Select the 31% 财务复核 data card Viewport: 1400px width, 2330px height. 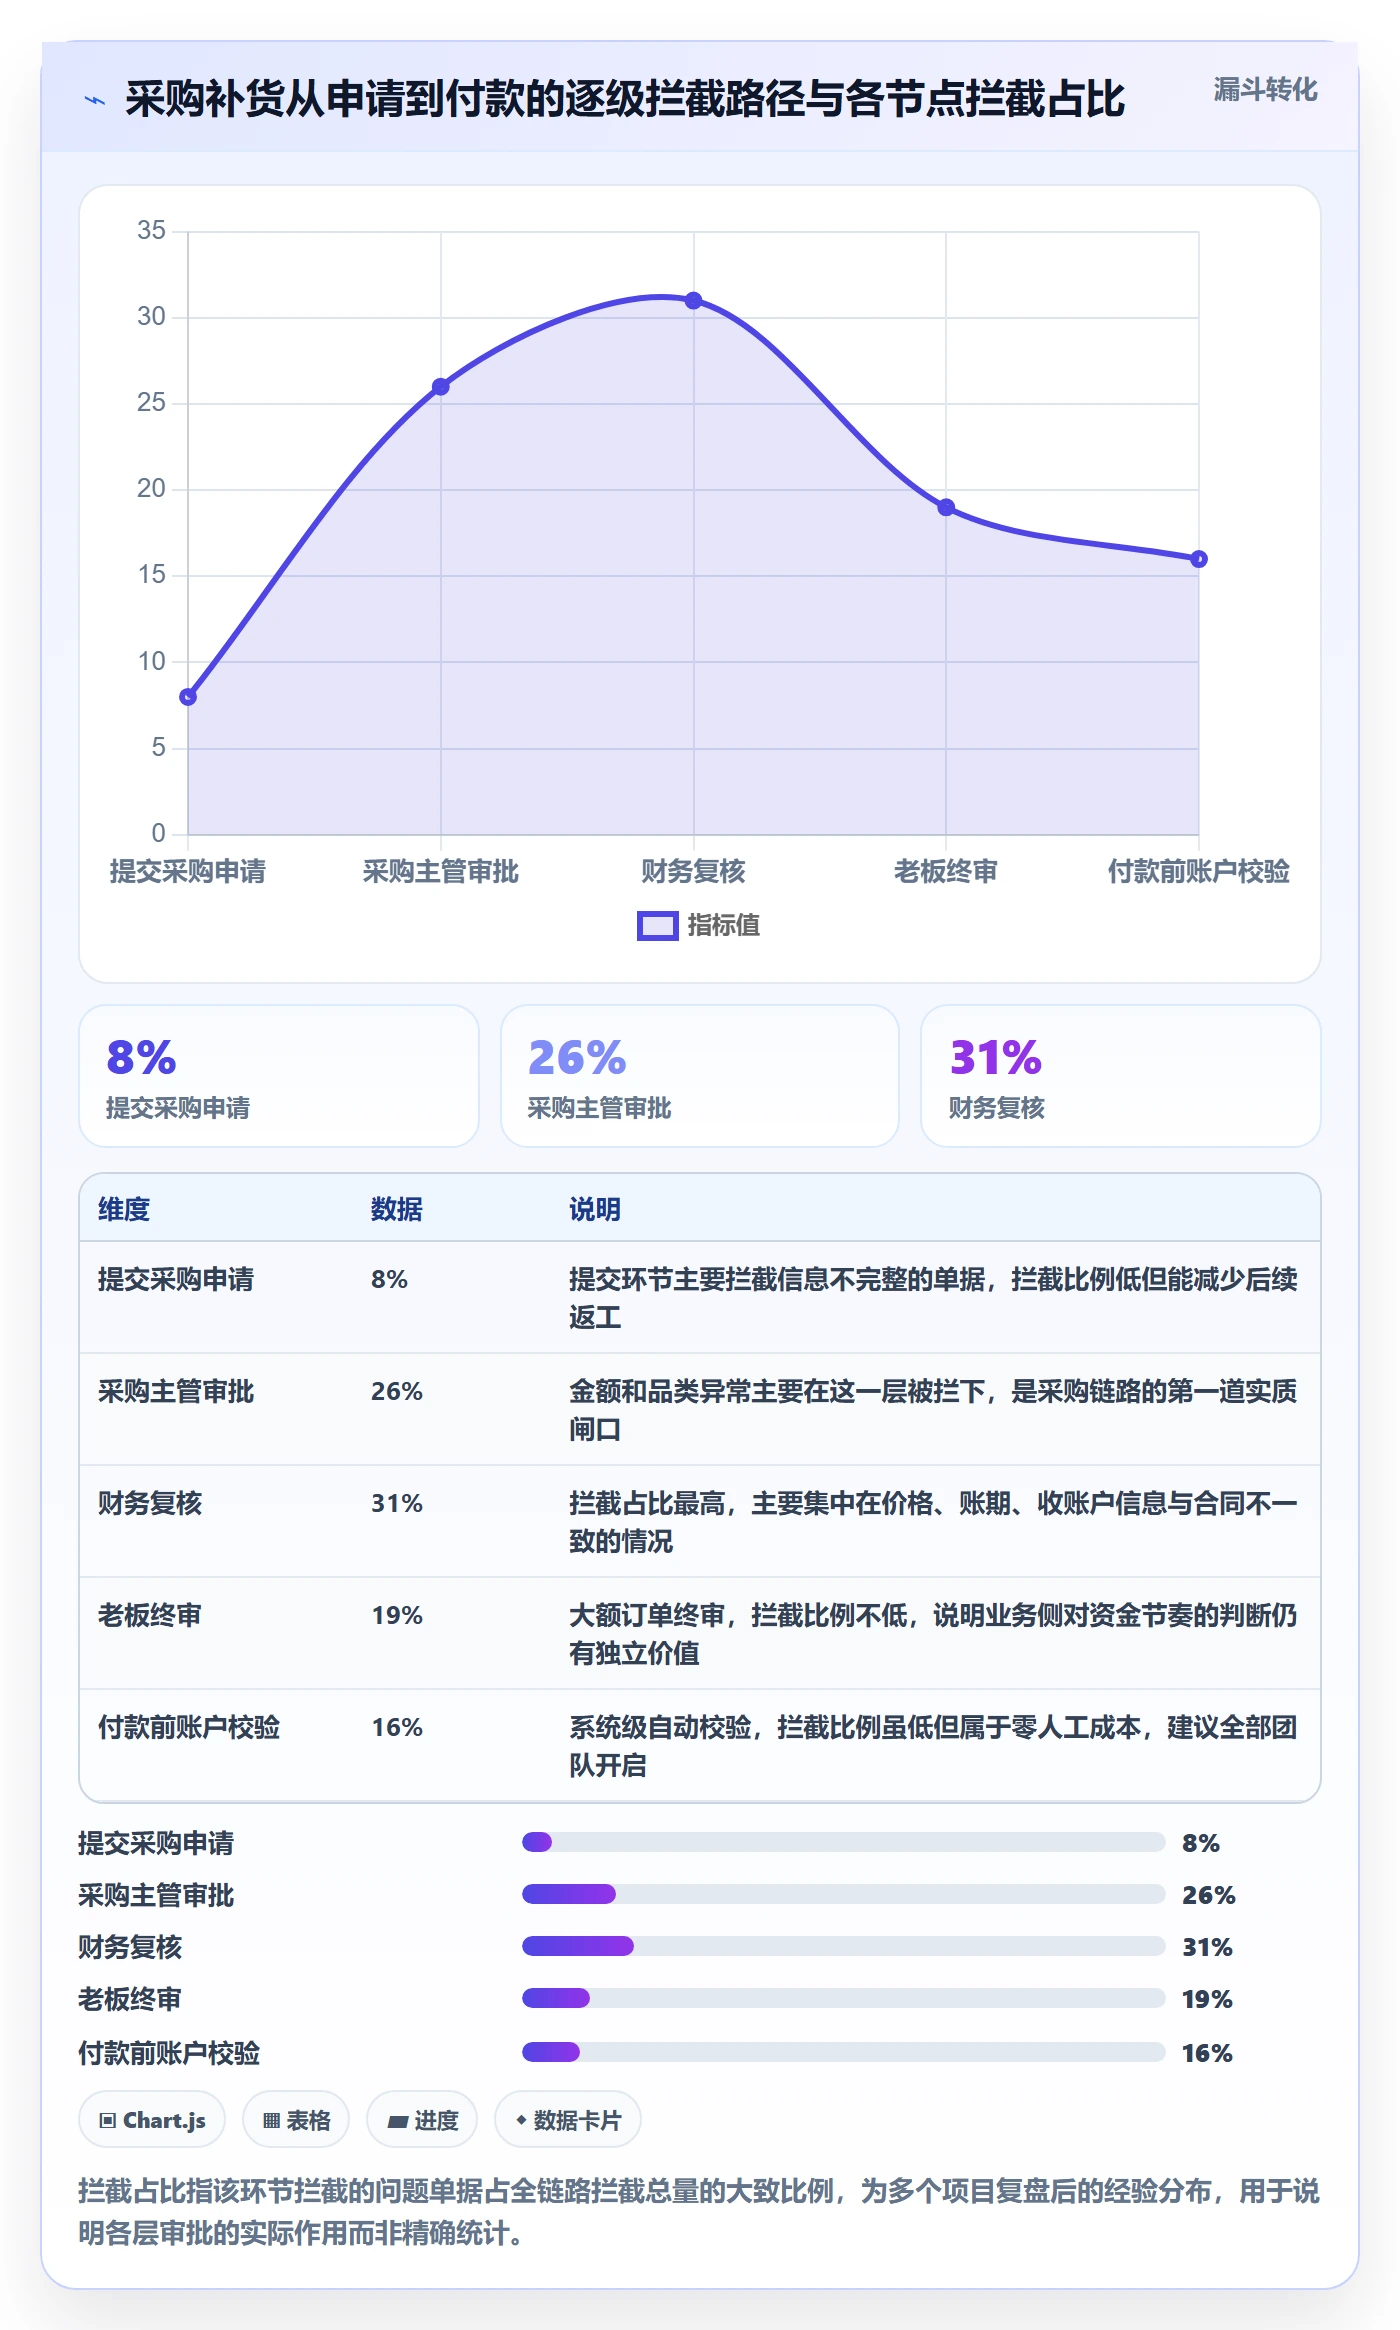click(1120, 1076)
